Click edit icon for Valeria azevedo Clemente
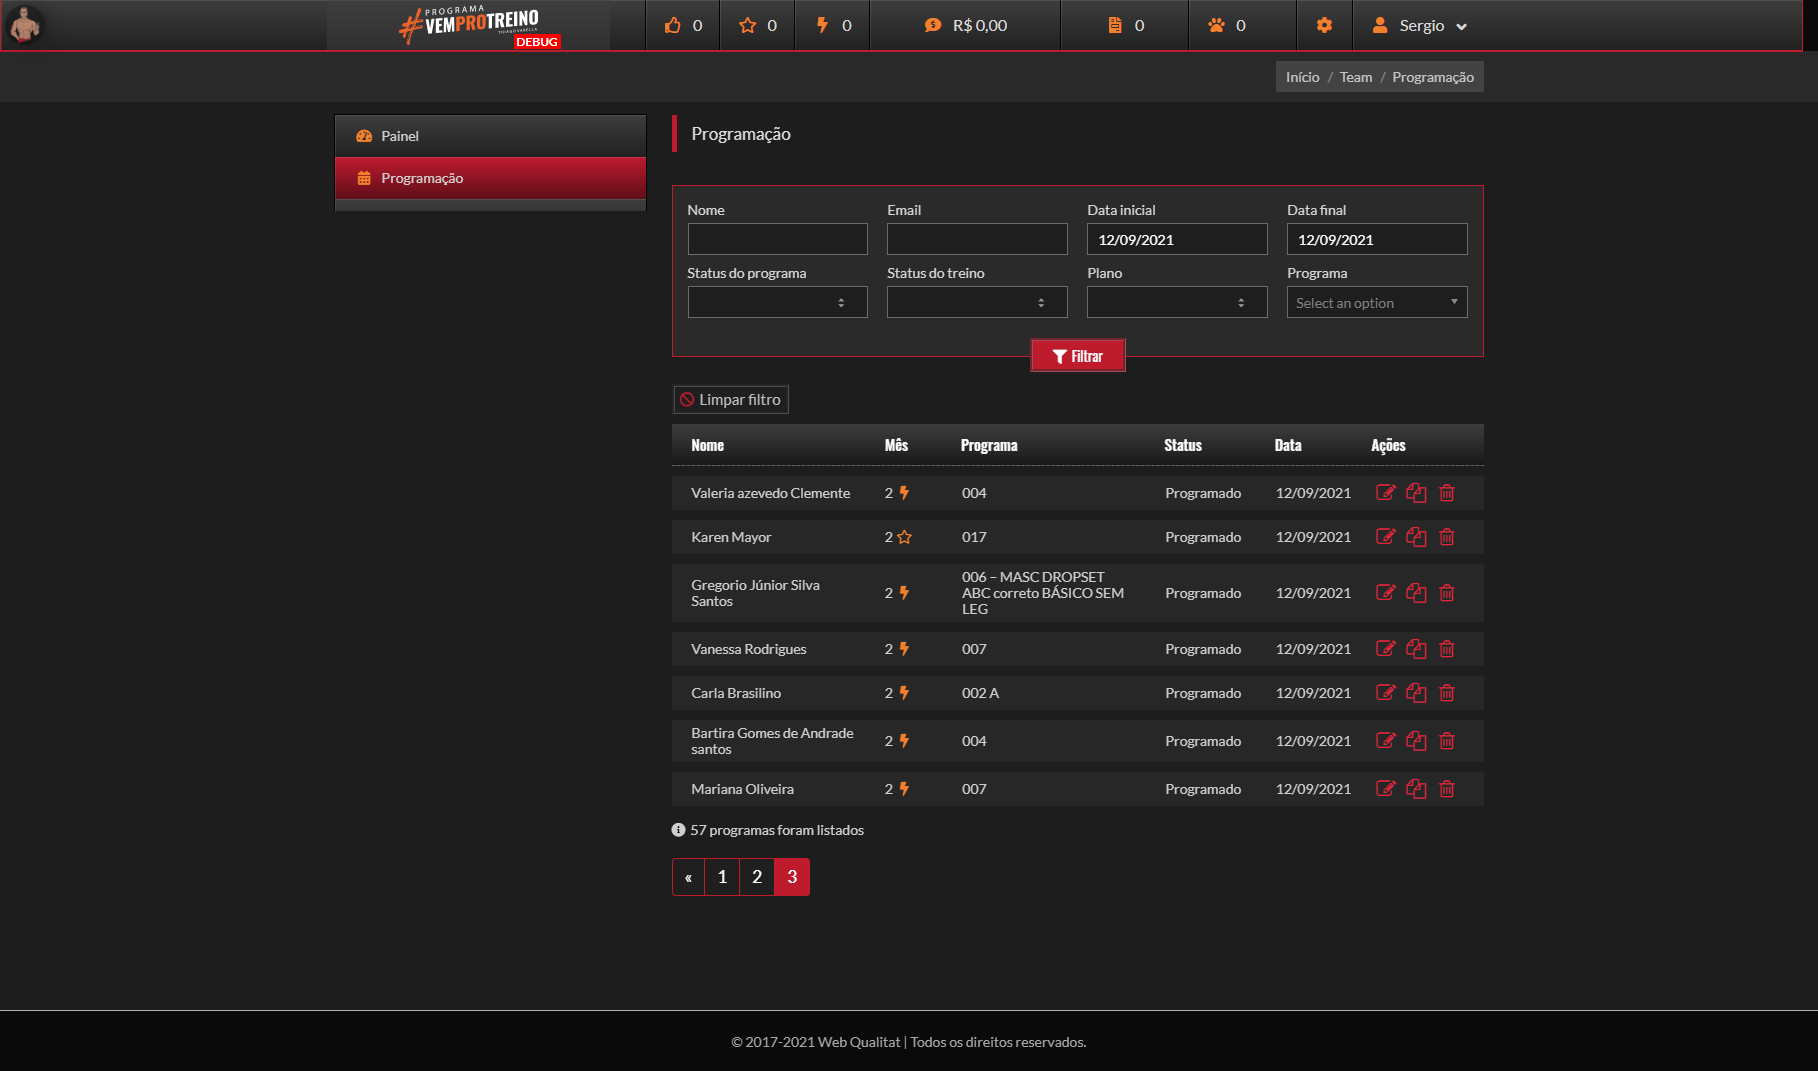The width and height of the screenshot is (1818, 1071). point(1385,492)
